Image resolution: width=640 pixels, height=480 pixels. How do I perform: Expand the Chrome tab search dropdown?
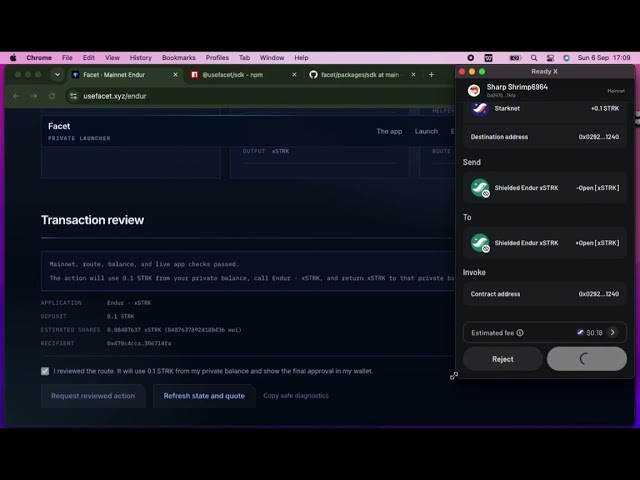click(x=58, y=75)
